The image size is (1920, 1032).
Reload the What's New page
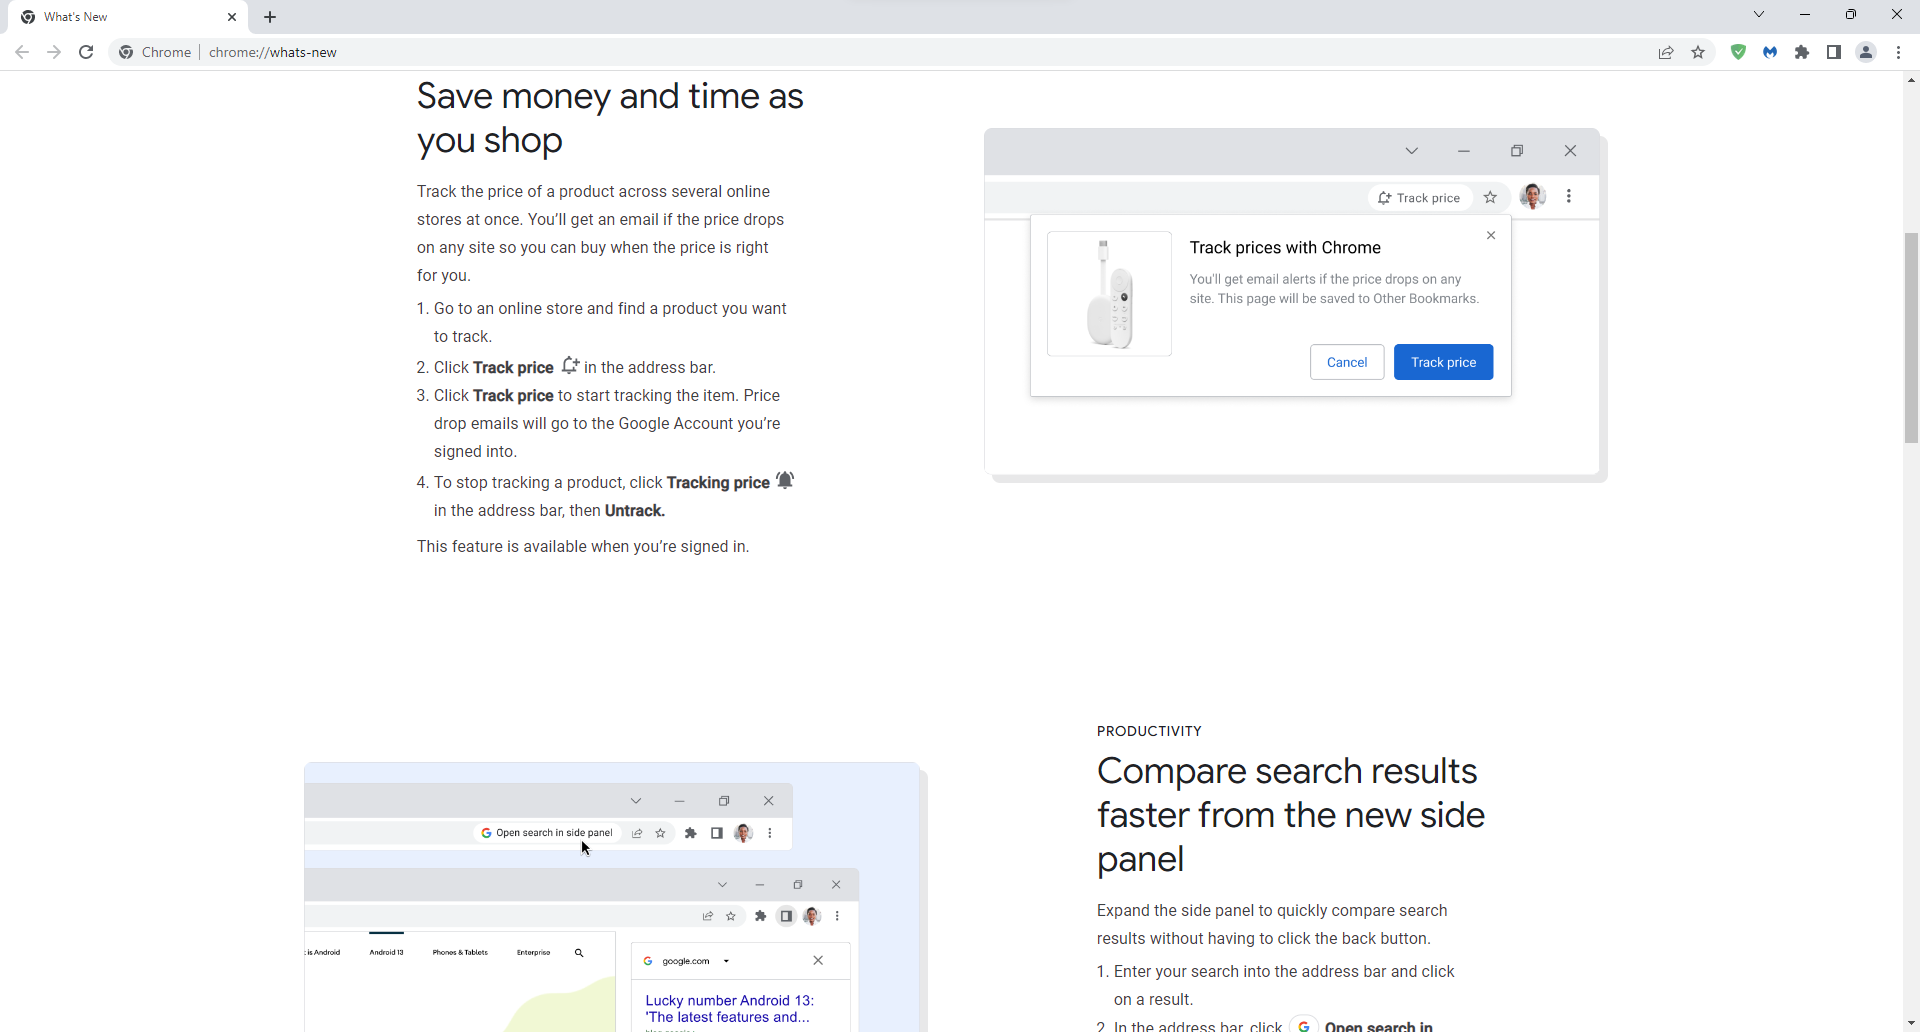(86, 52)
